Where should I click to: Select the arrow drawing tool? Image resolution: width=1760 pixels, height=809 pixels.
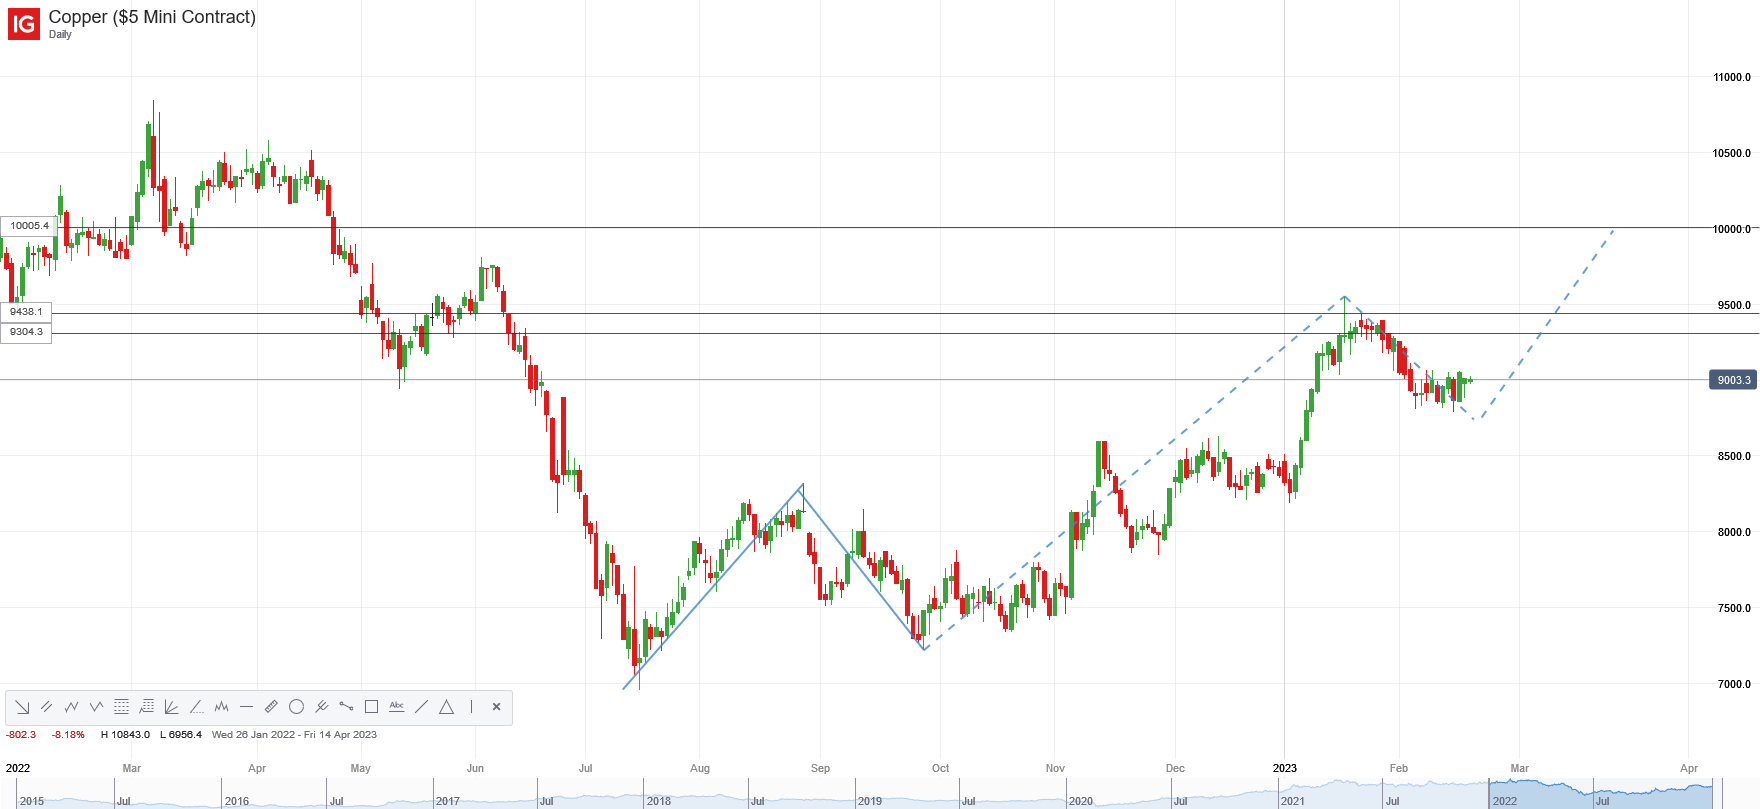(22, 707)
